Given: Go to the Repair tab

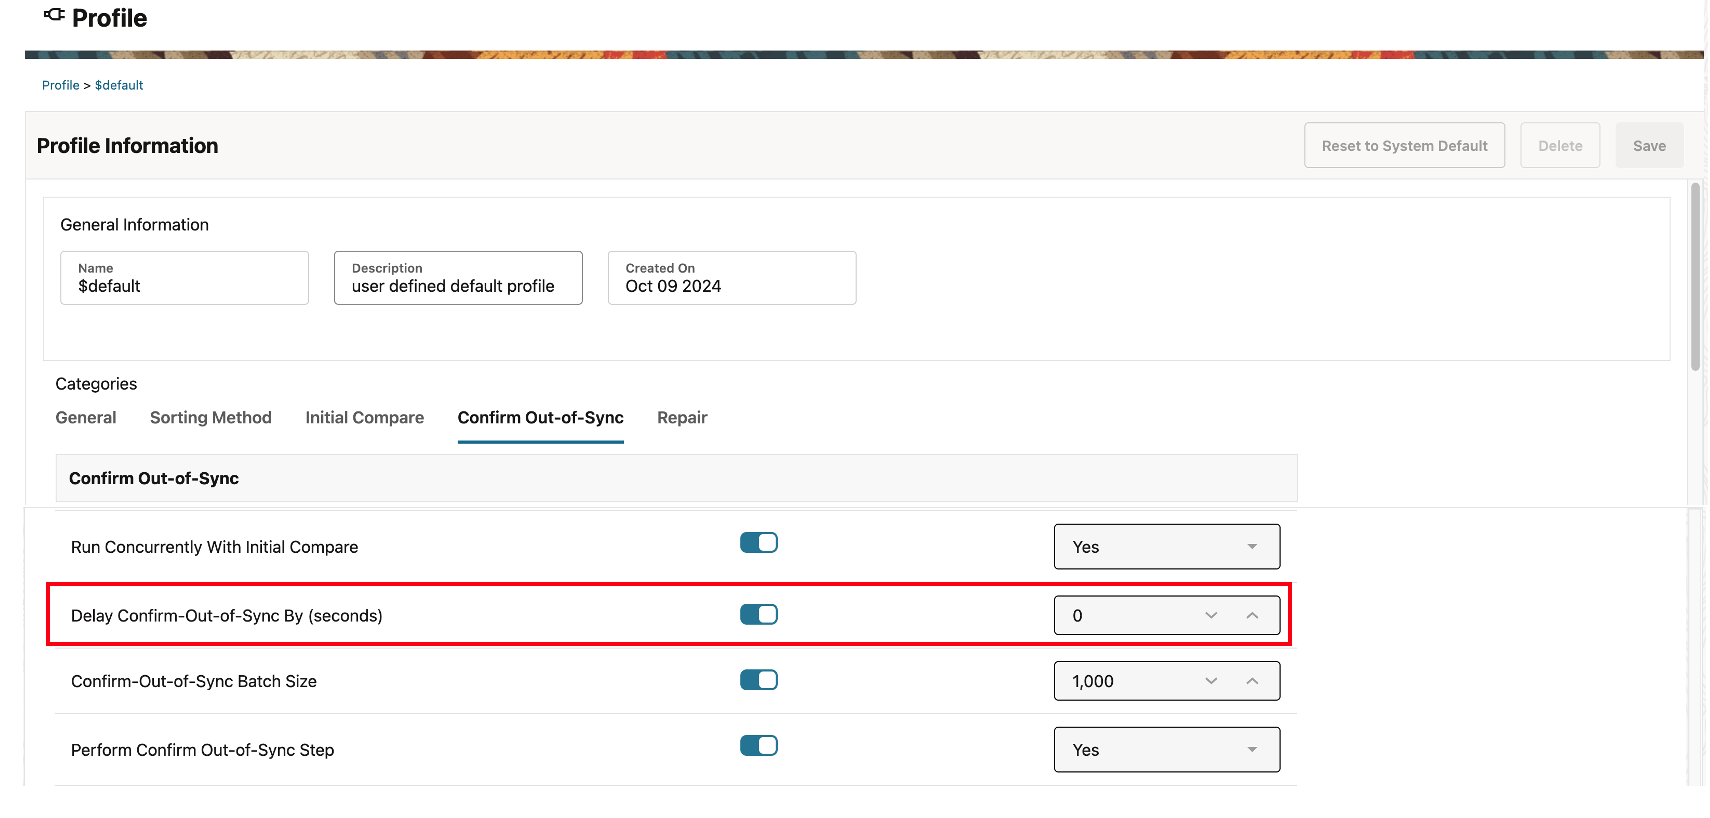Looking at the screenshot, I should point(682,418).
